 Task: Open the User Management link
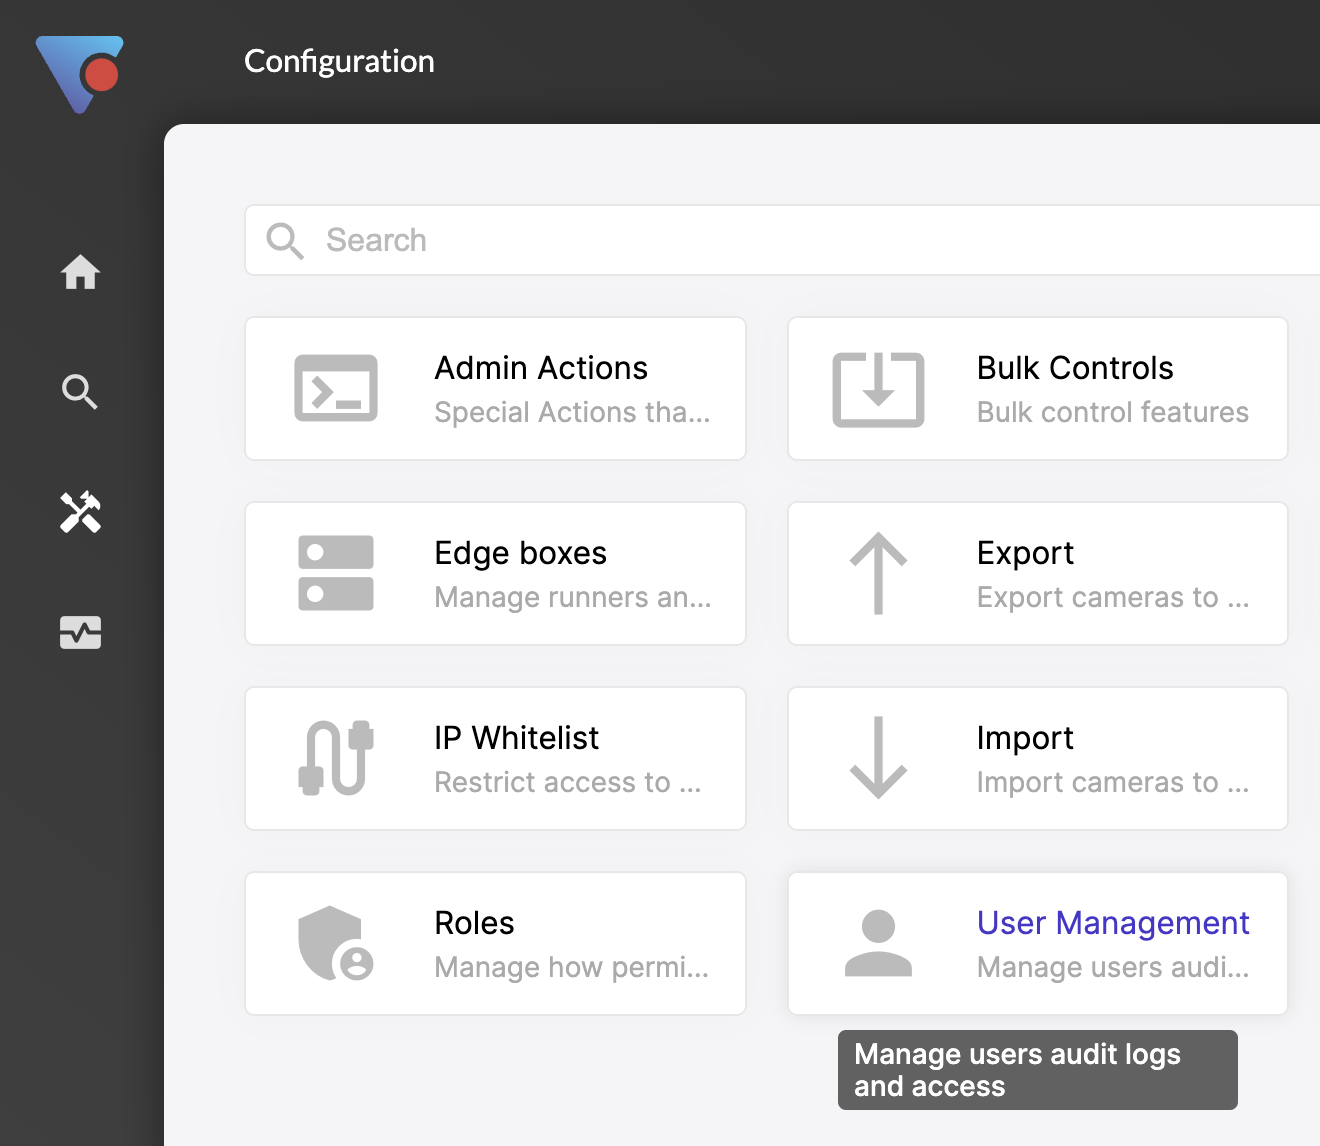click(x=1113, y=923)
